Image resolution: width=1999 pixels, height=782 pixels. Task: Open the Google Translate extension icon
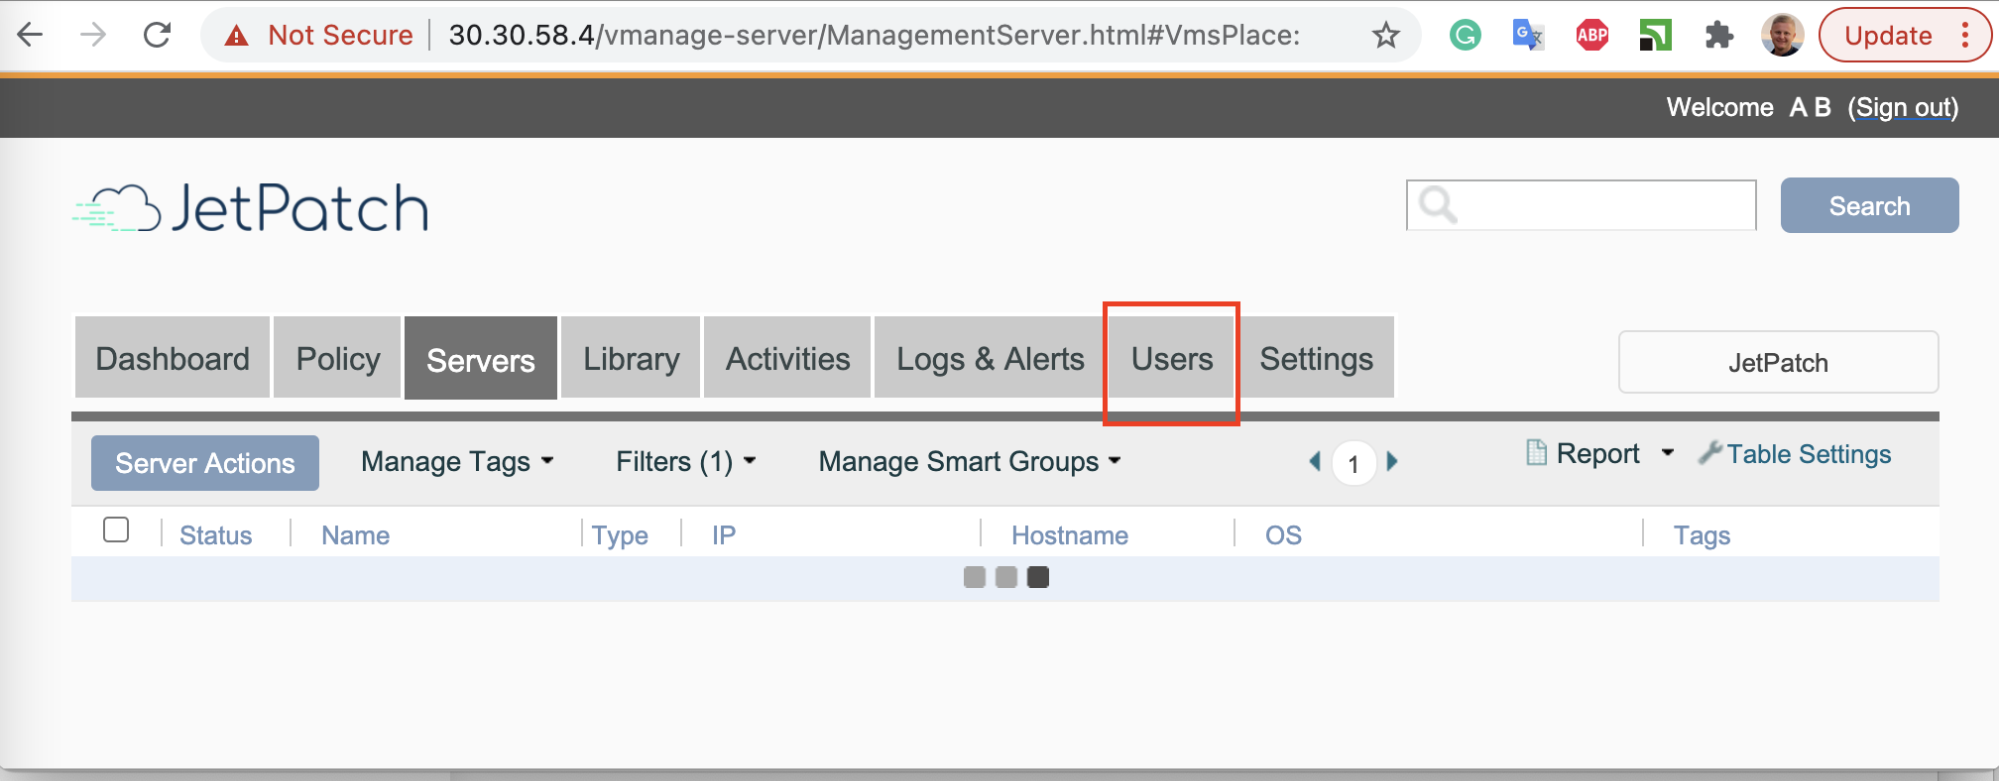point(1528,36)
